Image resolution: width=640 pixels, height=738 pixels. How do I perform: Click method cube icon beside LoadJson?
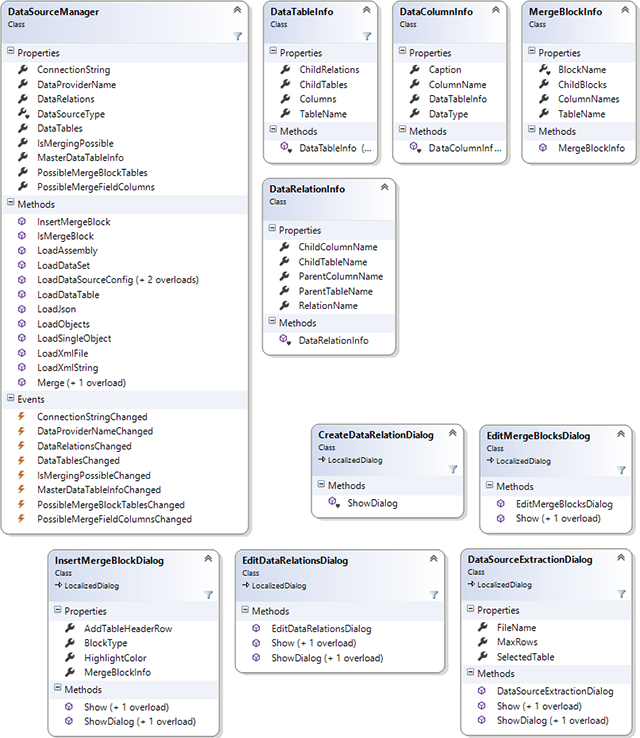tap(22, 309)
